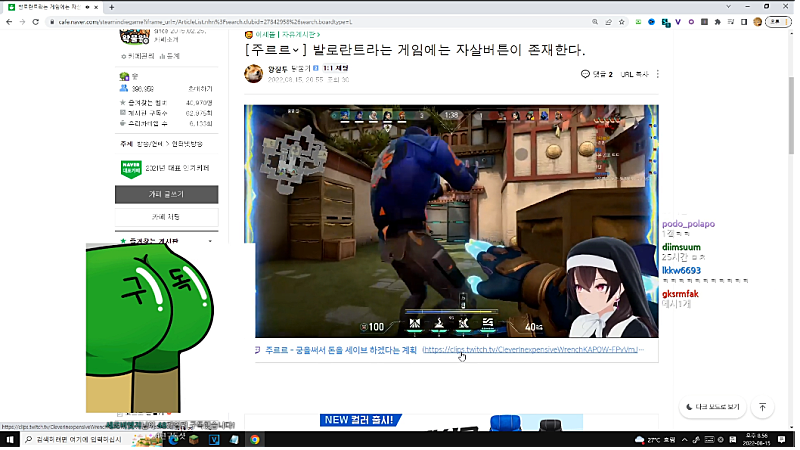The width and height of the screenshot is (800, 450).
Task: Click the browser back arrow
Action: pyautogui.click(x=9, y=22)
